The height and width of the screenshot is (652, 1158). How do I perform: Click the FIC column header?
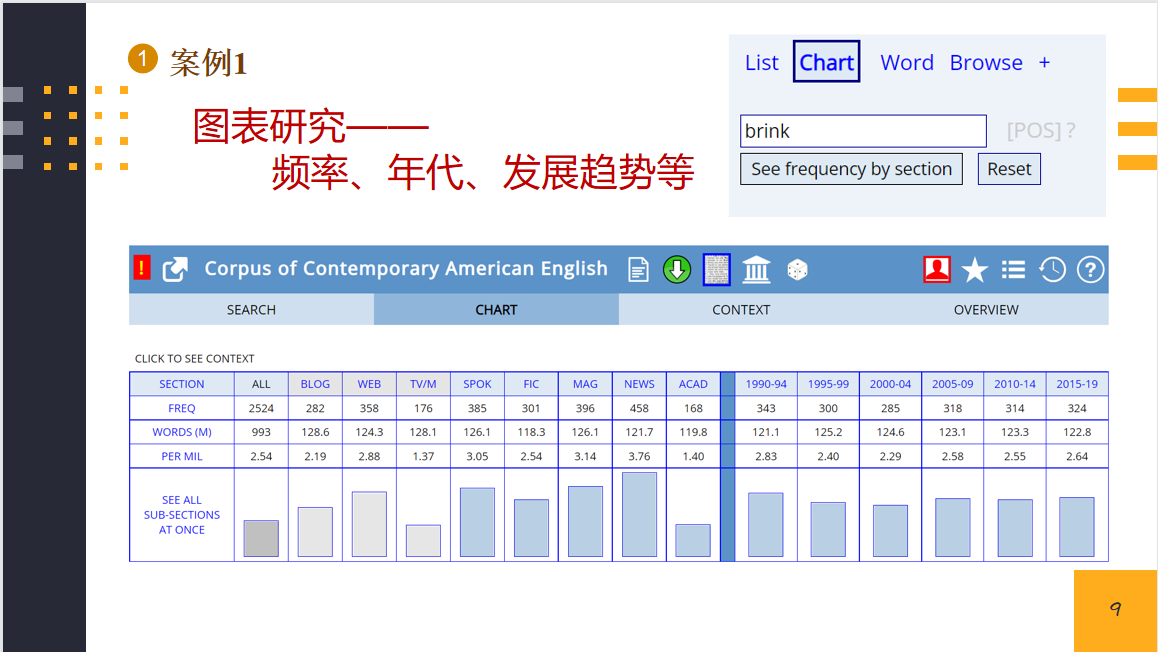tap(531, 384)
